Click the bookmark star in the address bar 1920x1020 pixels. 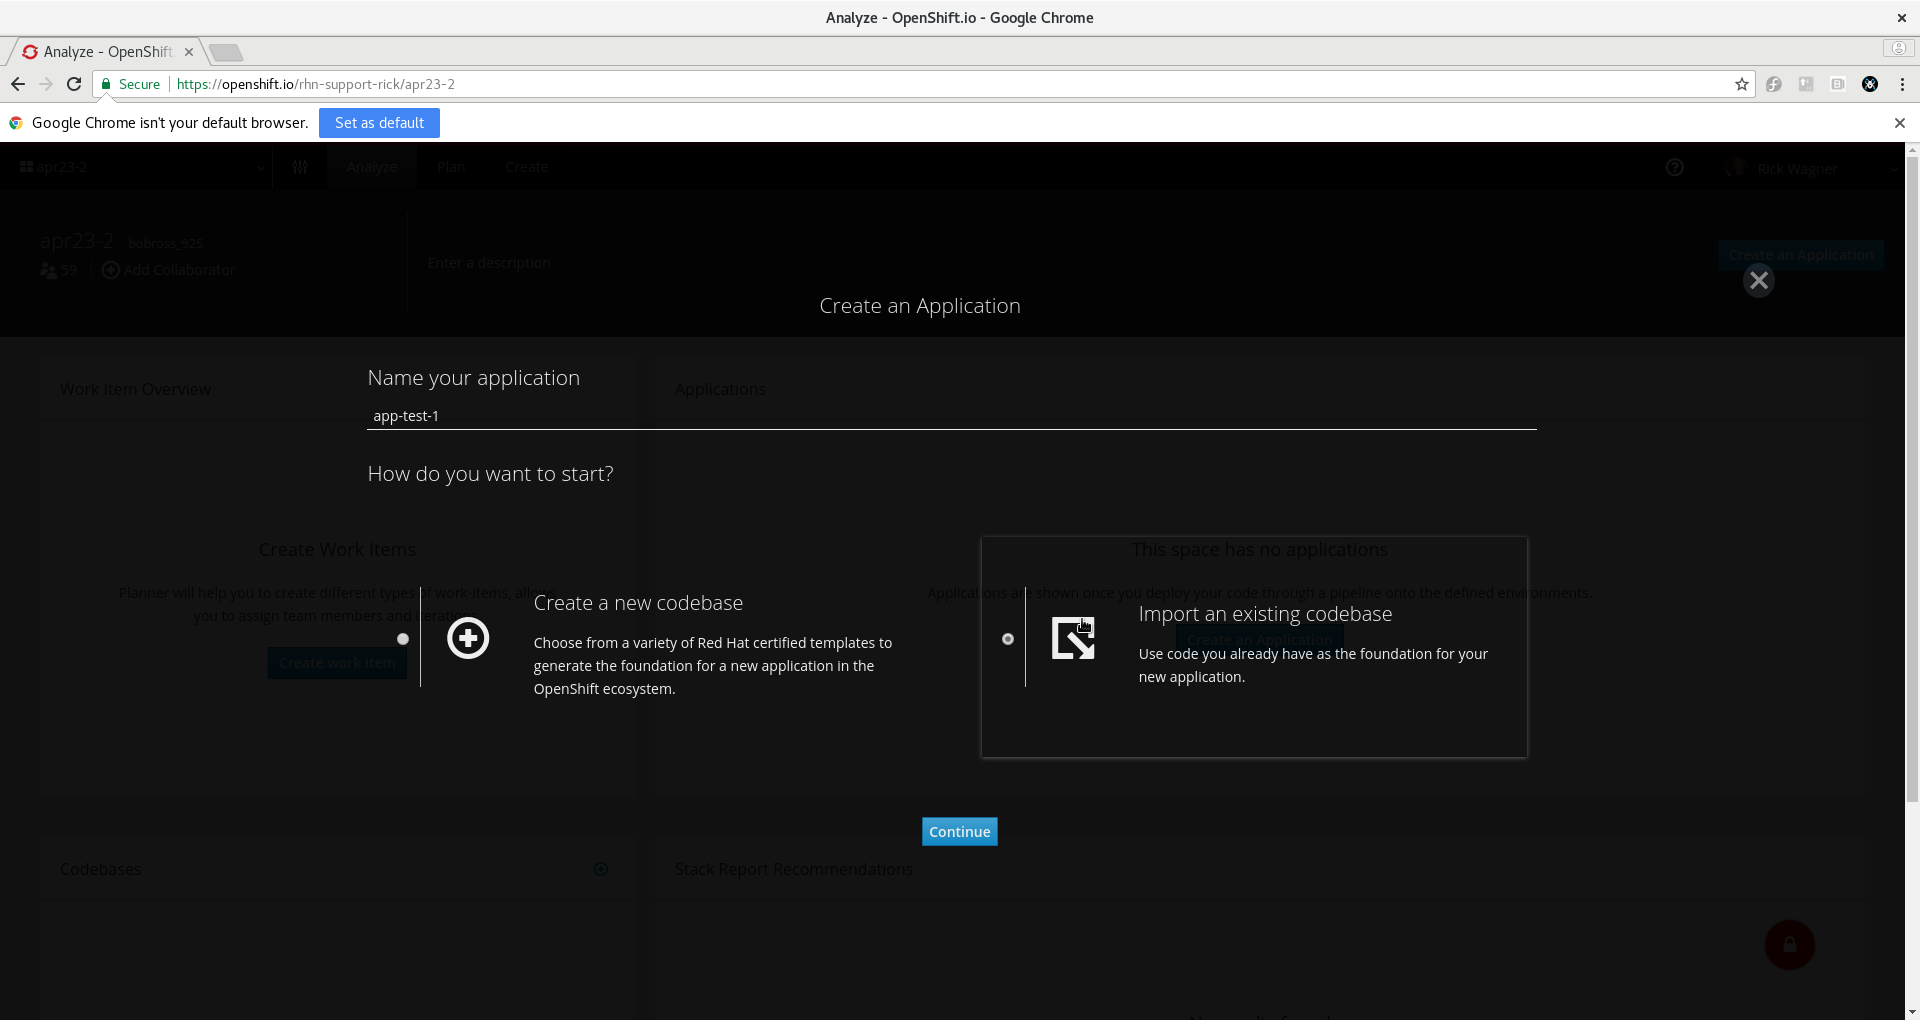1742,84
